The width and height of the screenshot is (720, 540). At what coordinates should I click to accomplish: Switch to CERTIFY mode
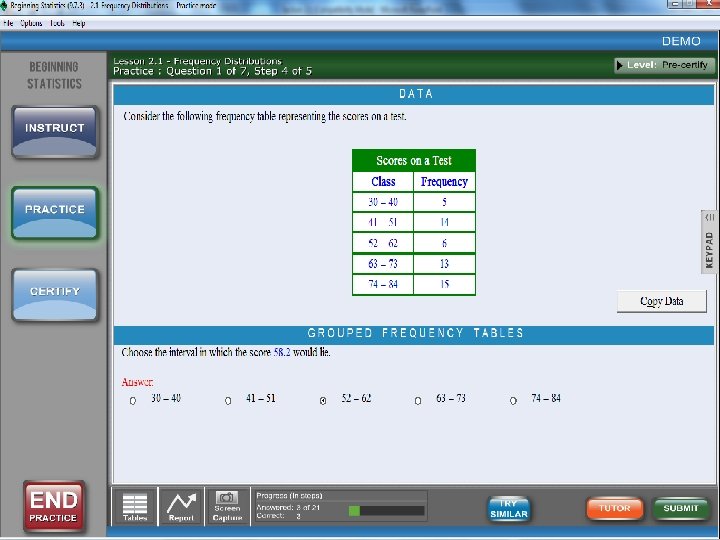[x=55, y=295]
